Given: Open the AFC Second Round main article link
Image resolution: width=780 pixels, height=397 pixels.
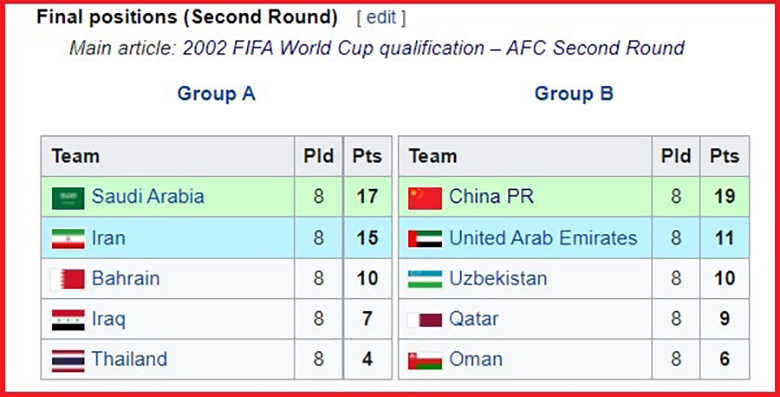Looking at the screenshot, I should 433,48.
